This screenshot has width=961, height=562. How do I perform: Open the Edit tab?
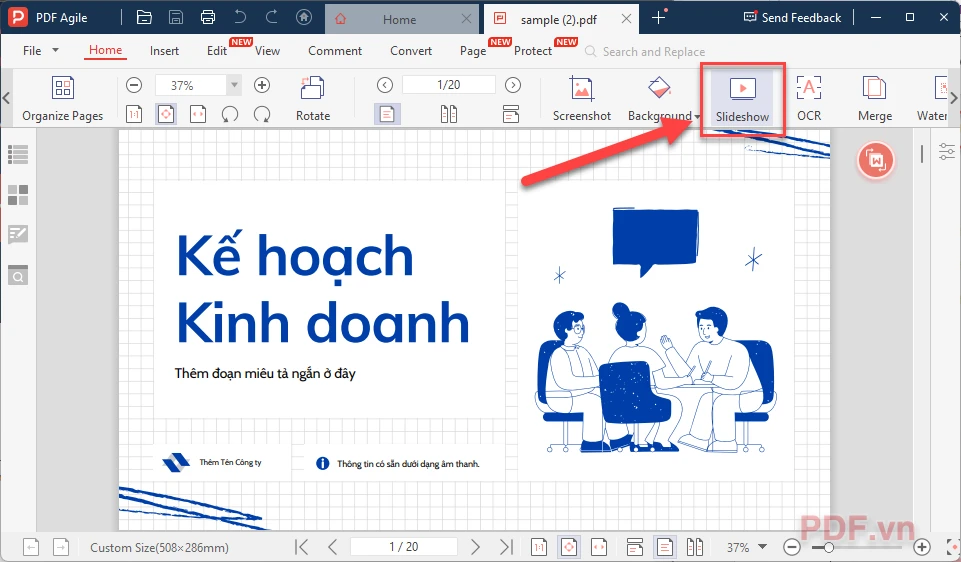point(217,51)
